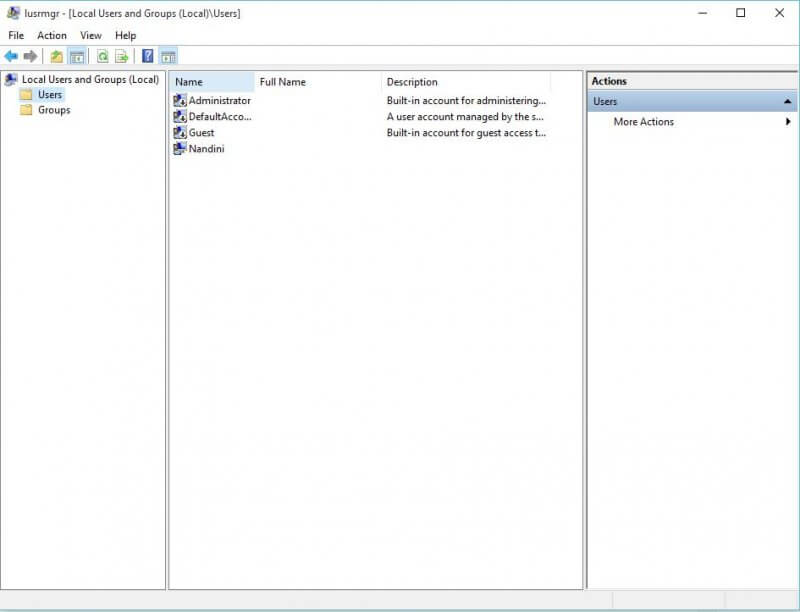Click More Actions in the Actions pane

pos(644,122)
